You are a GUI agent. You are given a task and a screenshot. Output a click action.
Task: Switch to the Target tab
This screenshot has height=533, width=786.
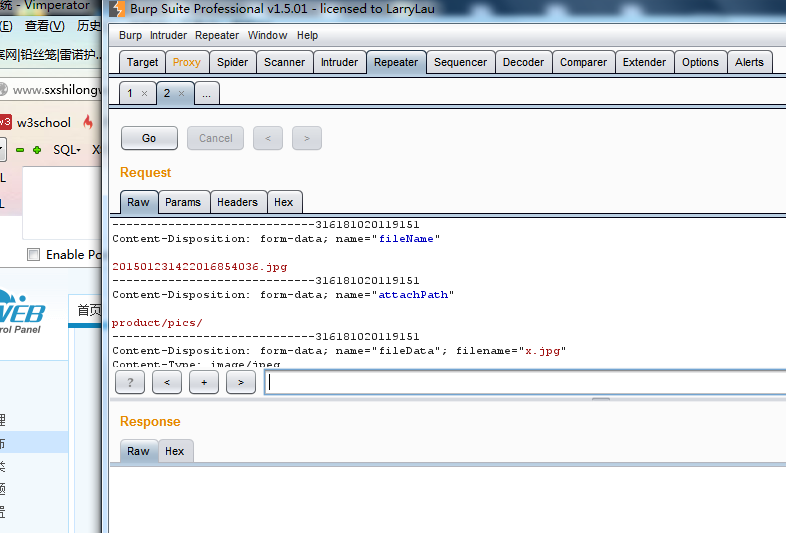point(142,62)
